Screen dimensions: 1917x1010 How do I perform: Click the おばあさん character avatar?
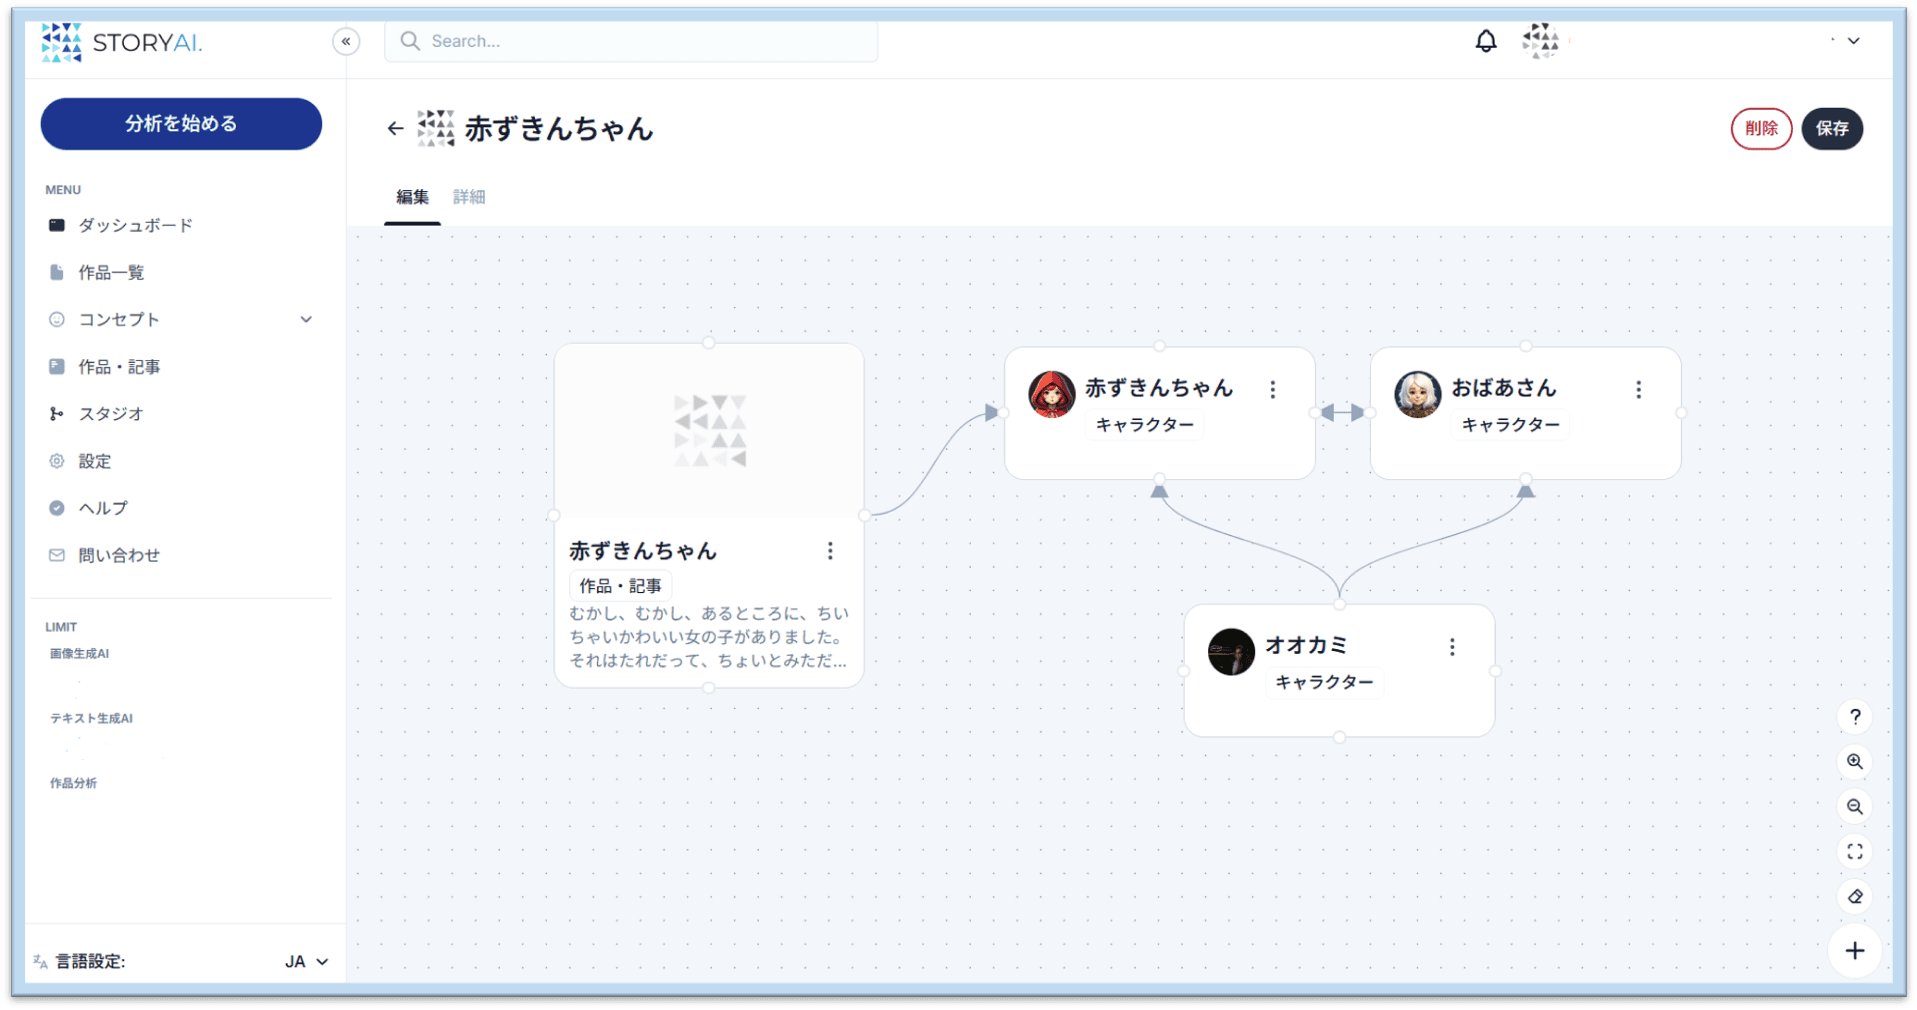[1417, 394]
